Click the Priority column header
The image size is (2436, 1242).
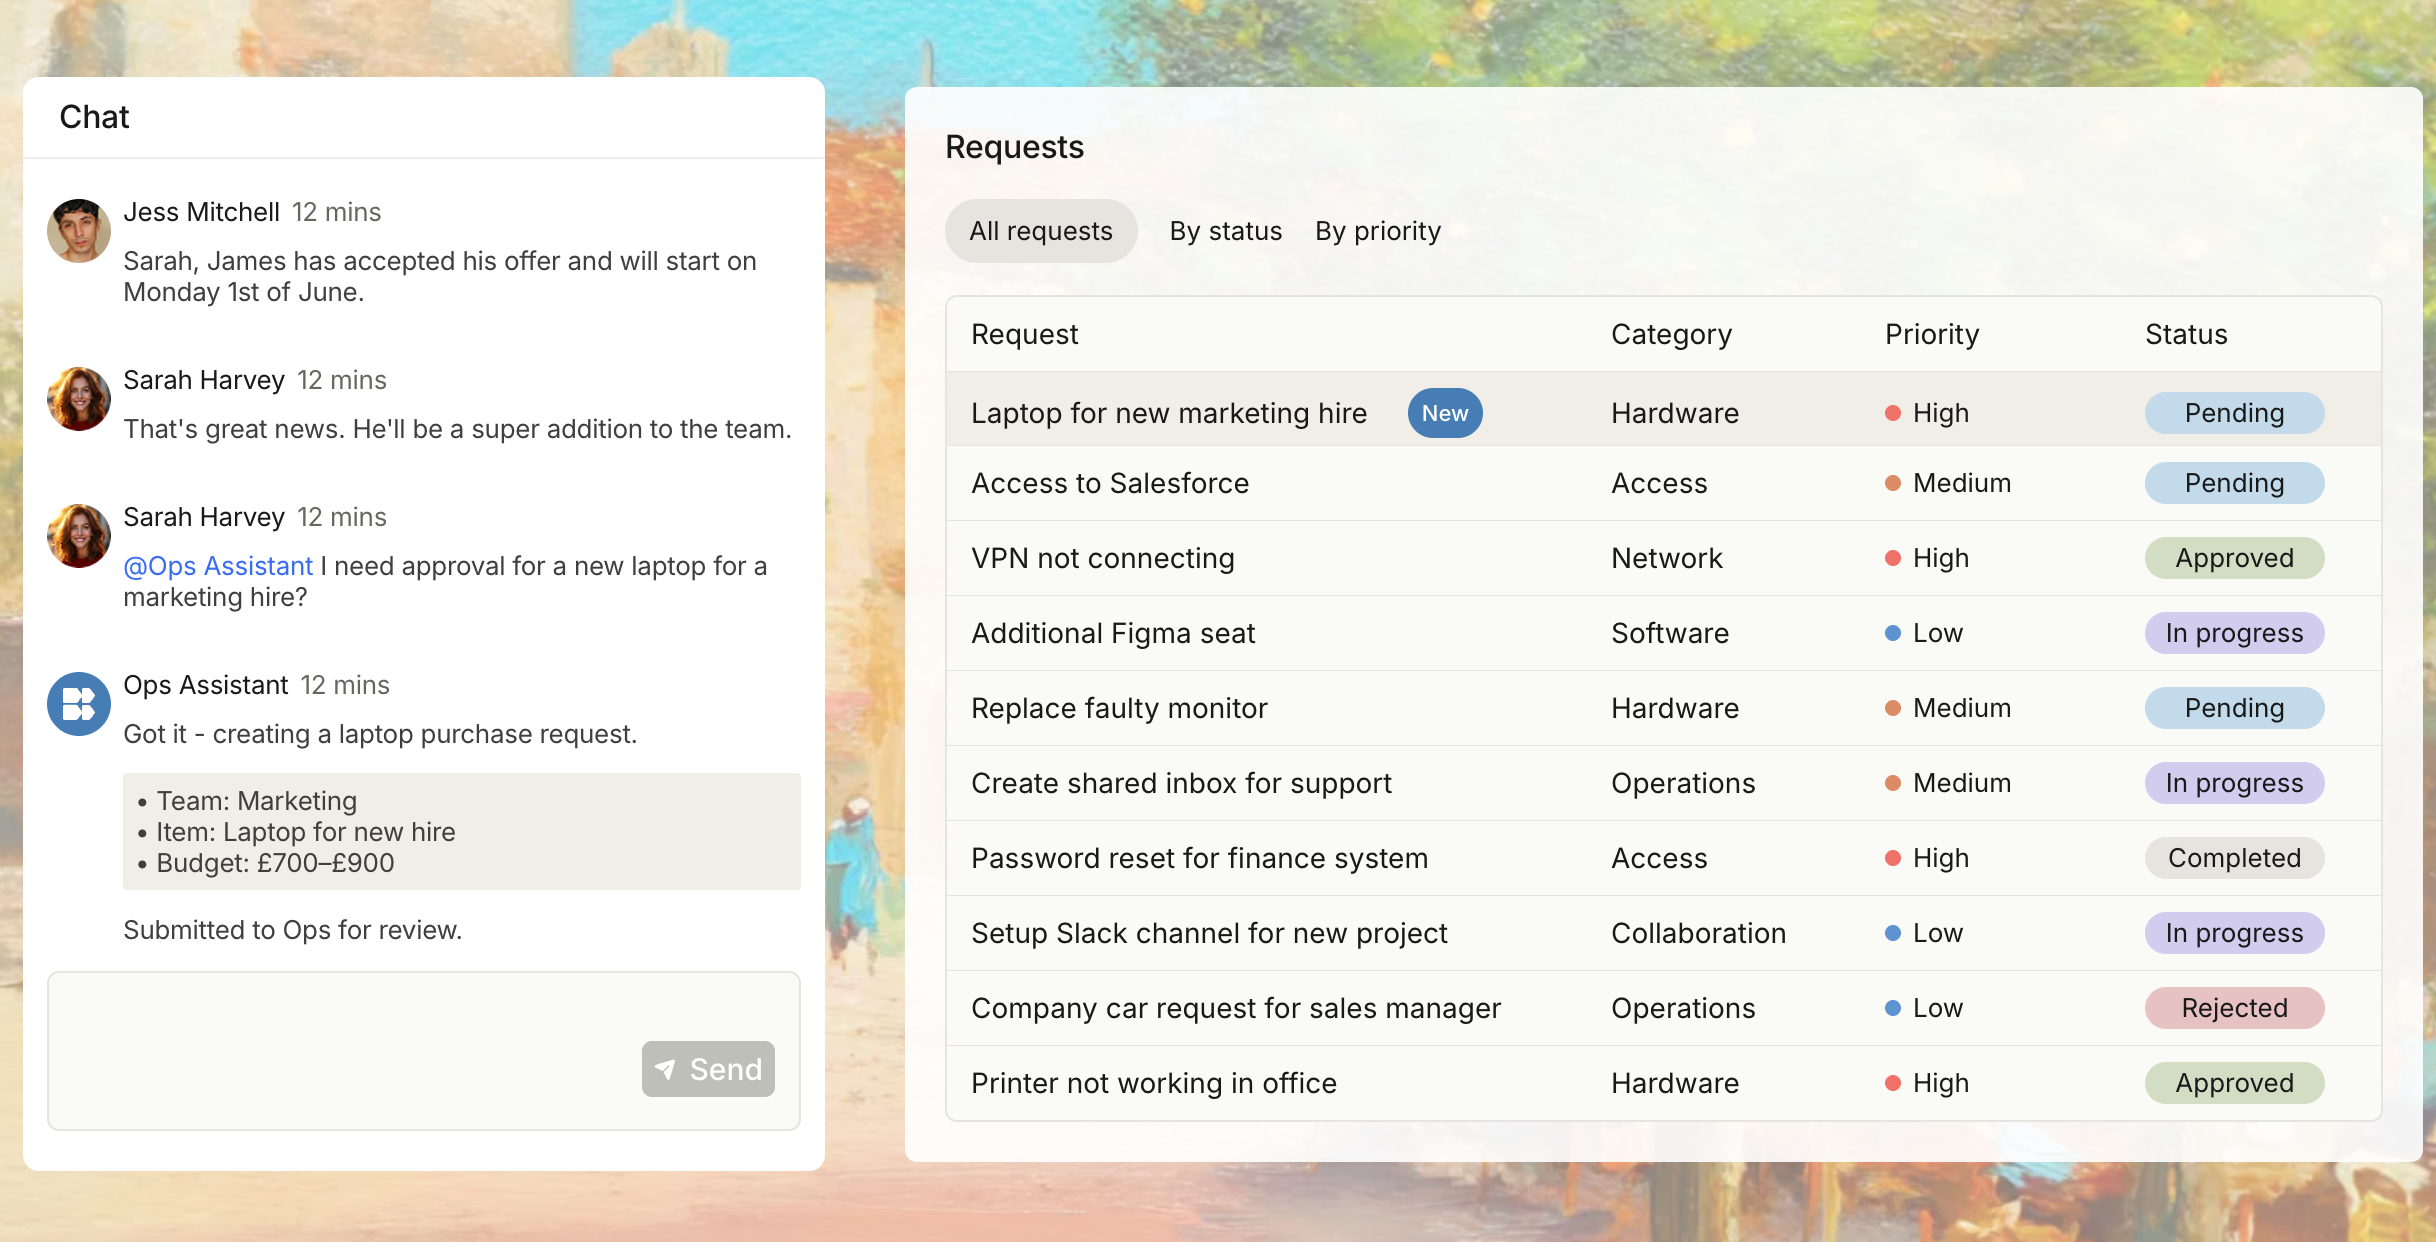[1931, 334]
